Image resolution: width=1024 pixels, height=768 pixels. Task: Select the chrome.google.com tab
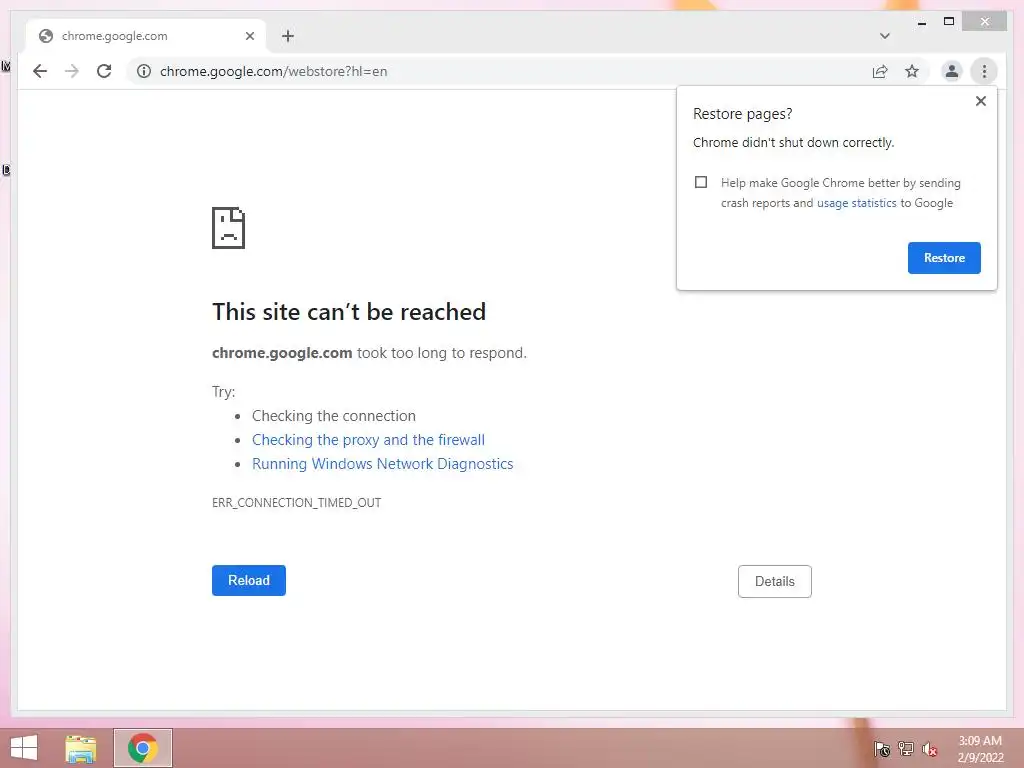click(x=146, y=36)
